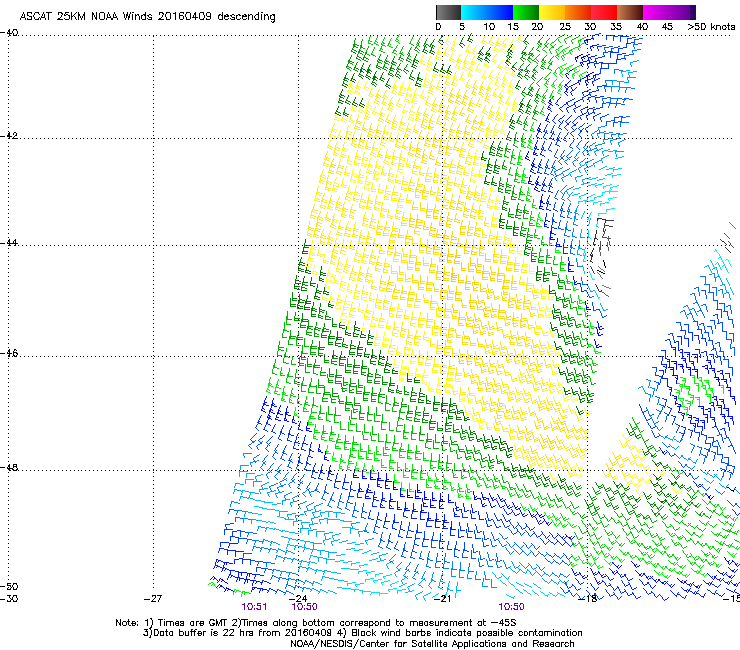Image resolution: width=740 pixels, height=650 pixels.
Task: Click the '-44' latitude axis label
Action: (x=9, y=243)
